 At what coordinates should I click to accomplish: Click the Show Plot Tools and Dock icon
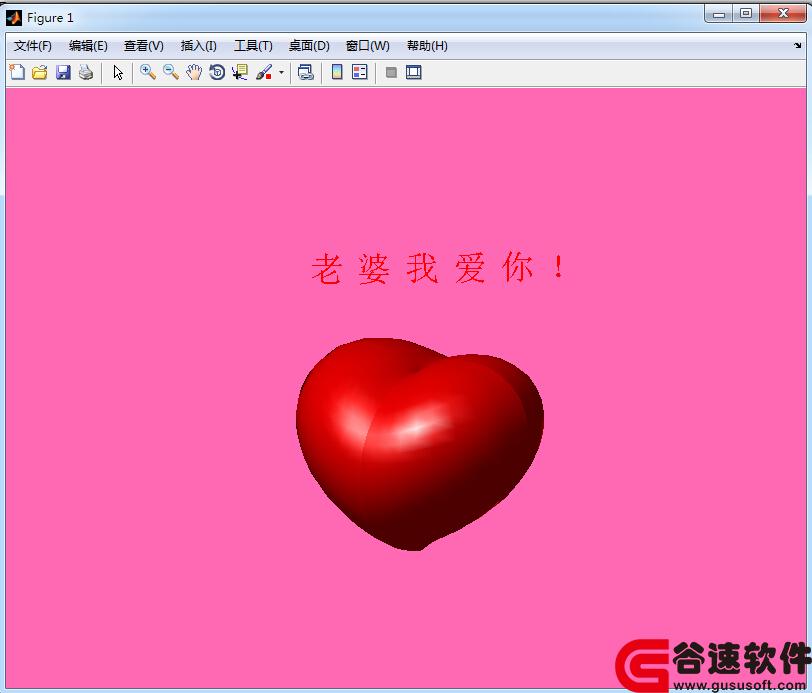coord(413,72)
